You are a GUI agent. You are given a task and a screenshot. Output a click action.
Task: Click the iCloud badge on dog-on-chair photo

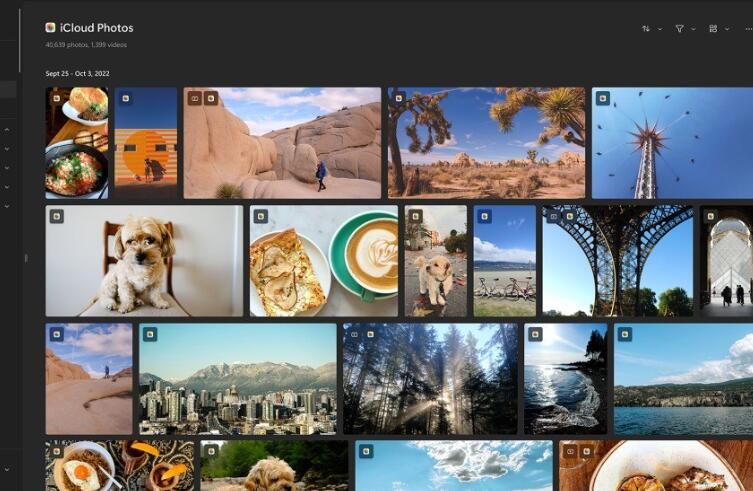coord(57,217)
